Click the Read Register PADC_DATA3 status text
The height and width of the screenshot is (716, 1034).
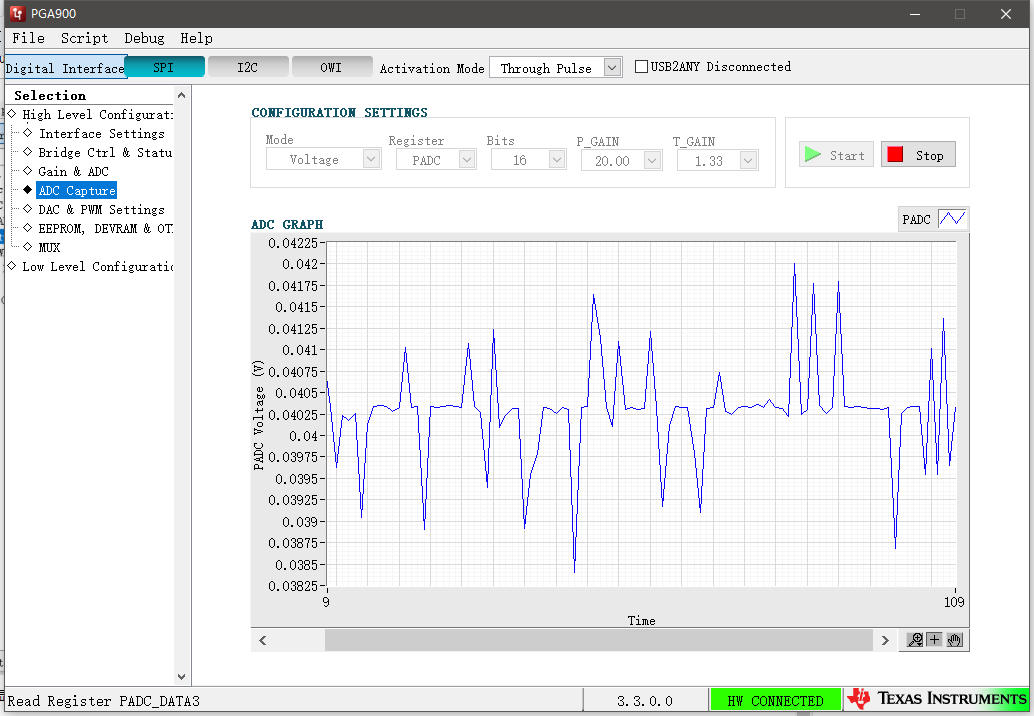pyautogui.click(x=104, y=701)
